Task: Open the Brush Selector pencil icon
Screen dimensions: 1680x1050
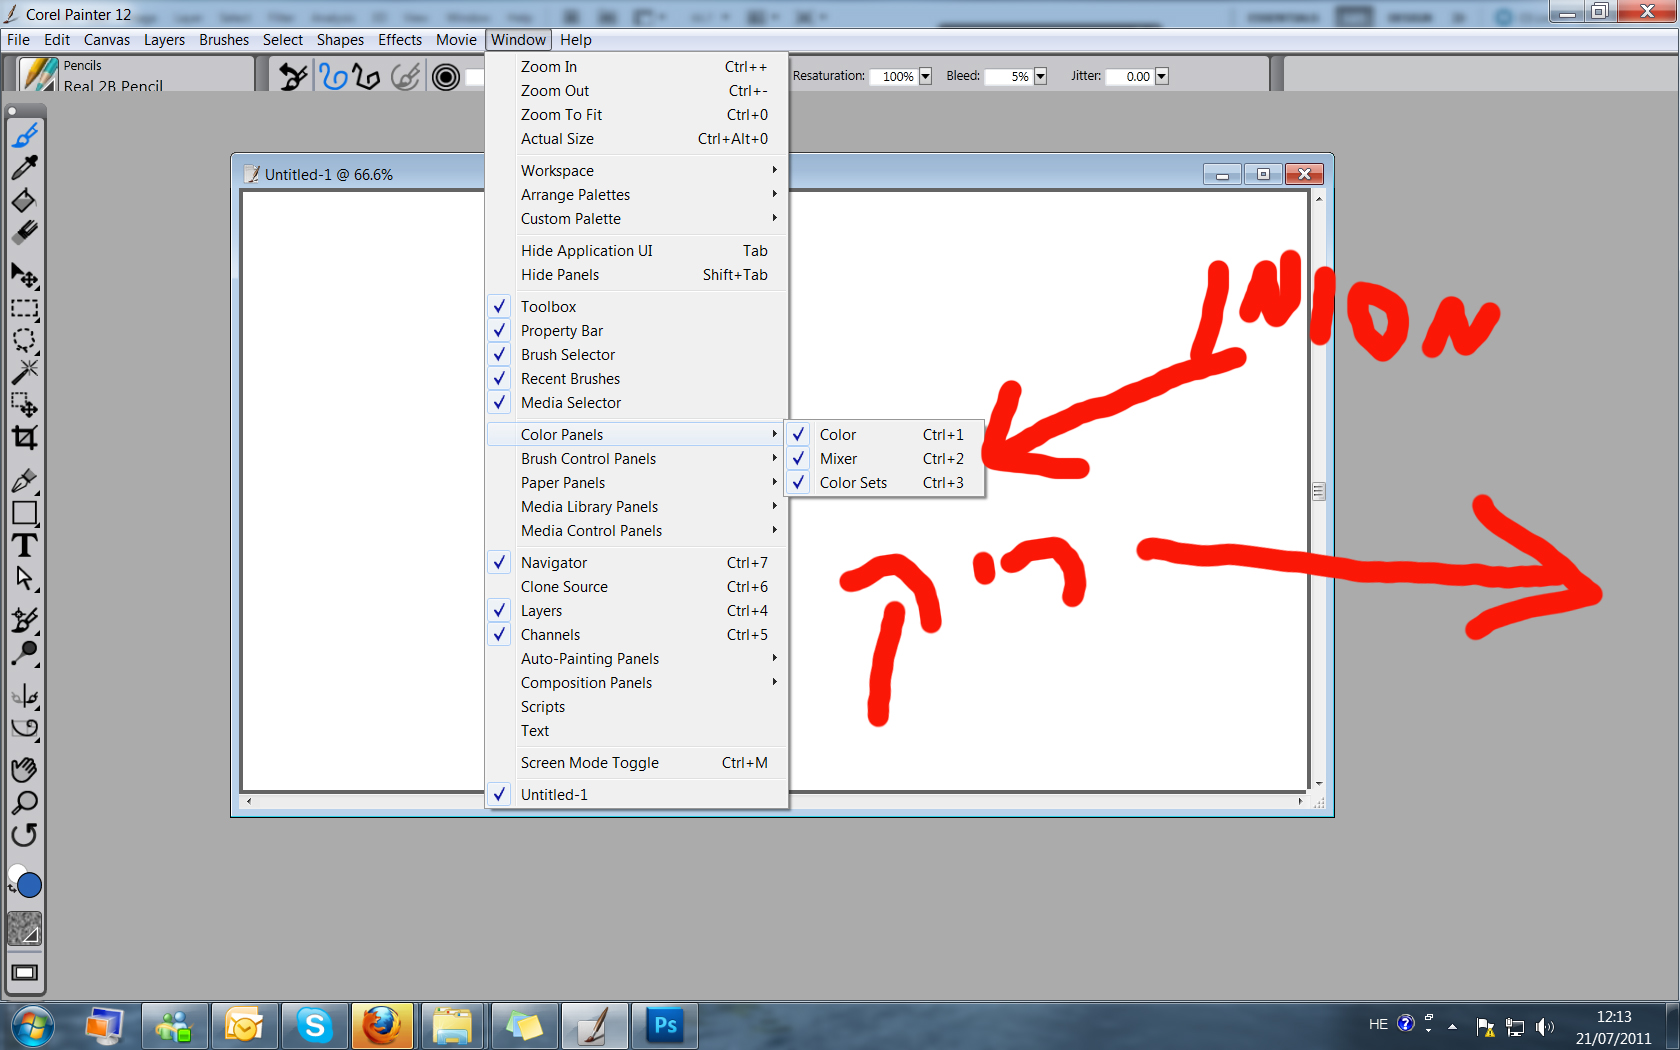Action: 39,75
